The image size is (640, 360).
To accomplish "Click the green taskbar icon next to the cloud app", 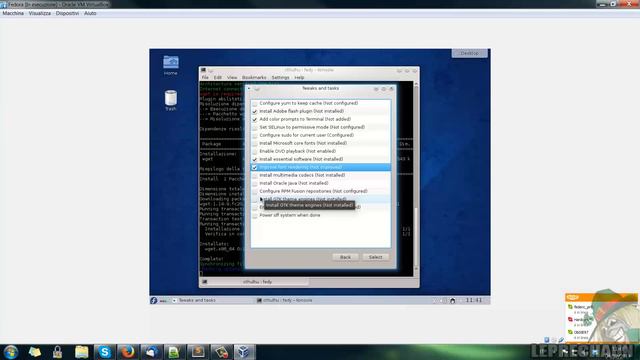I will click(x=174, y=352).
